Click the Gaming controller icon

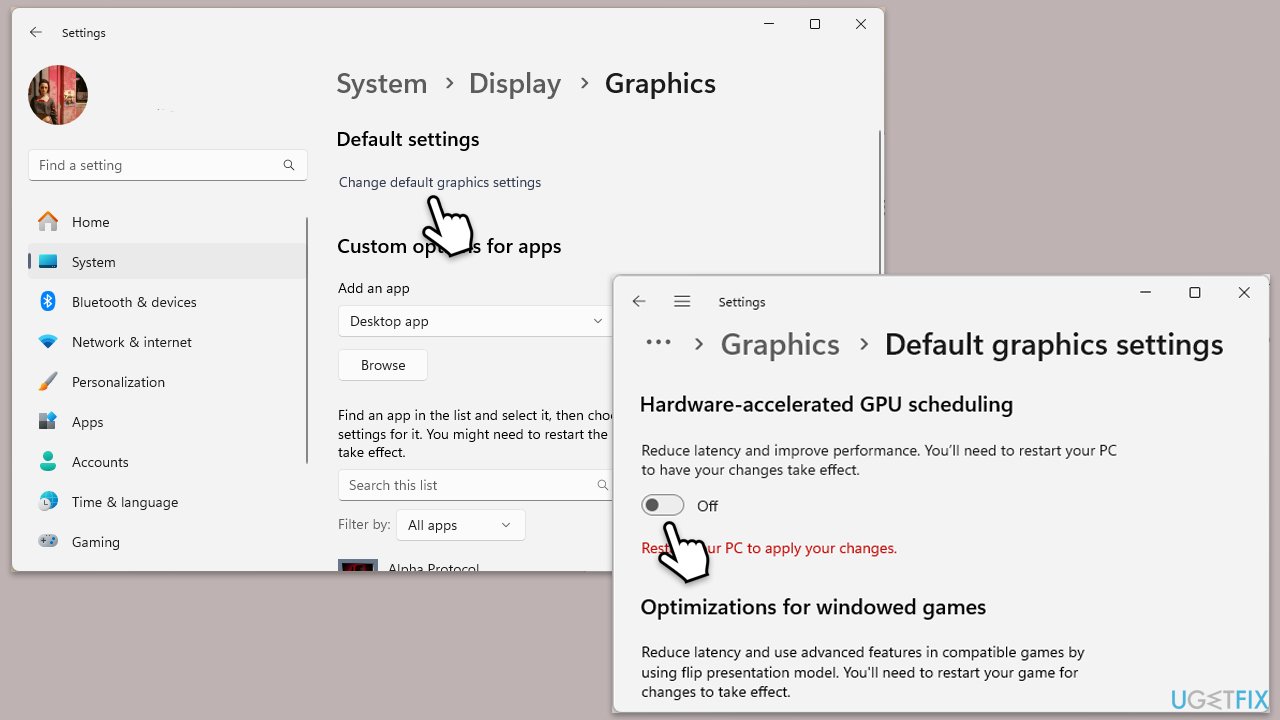pyautogui.click(x=48, y=541)
